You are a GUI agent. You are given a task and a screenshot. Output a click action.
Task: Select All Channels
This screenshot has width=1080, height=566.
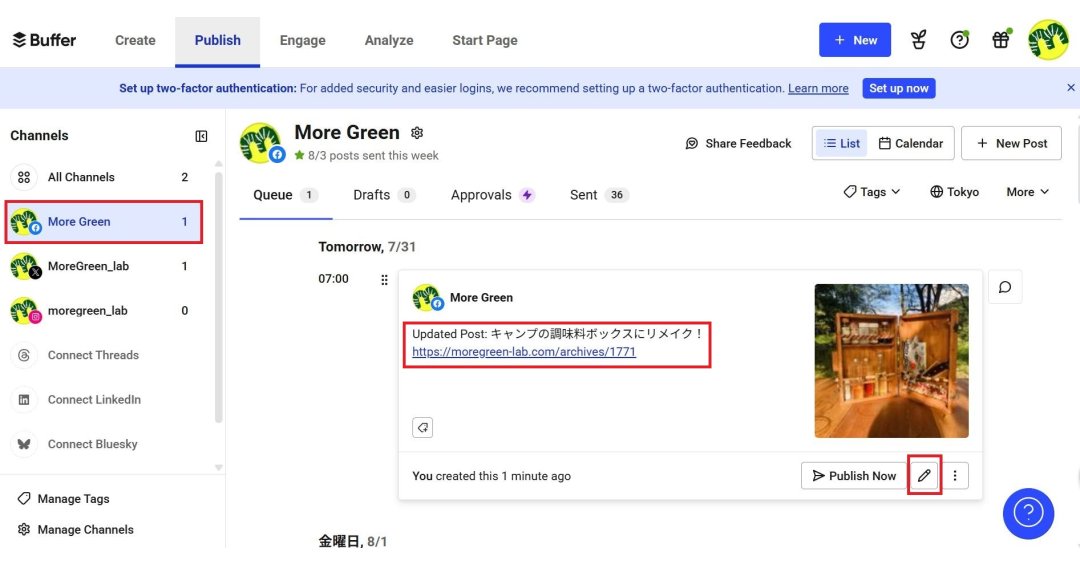coord(102,177)
